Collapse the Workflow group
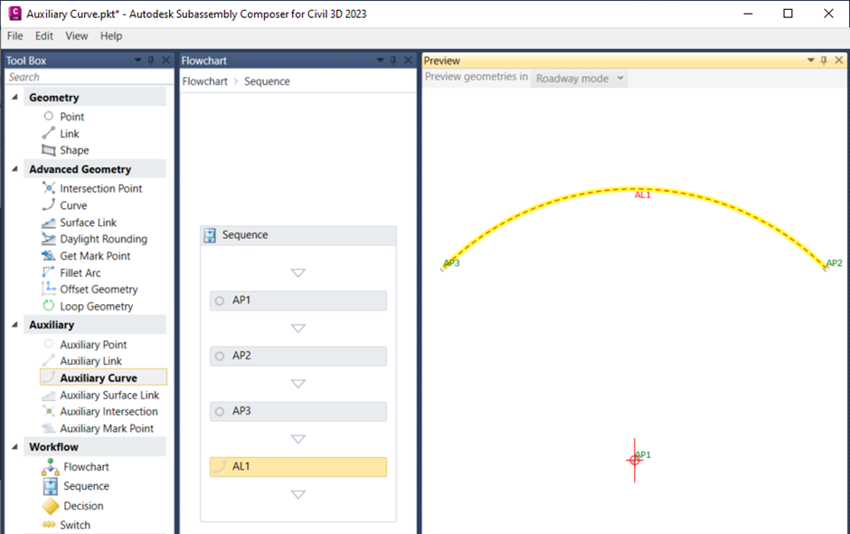Screen dimensions: 850x534 [15, 447]
